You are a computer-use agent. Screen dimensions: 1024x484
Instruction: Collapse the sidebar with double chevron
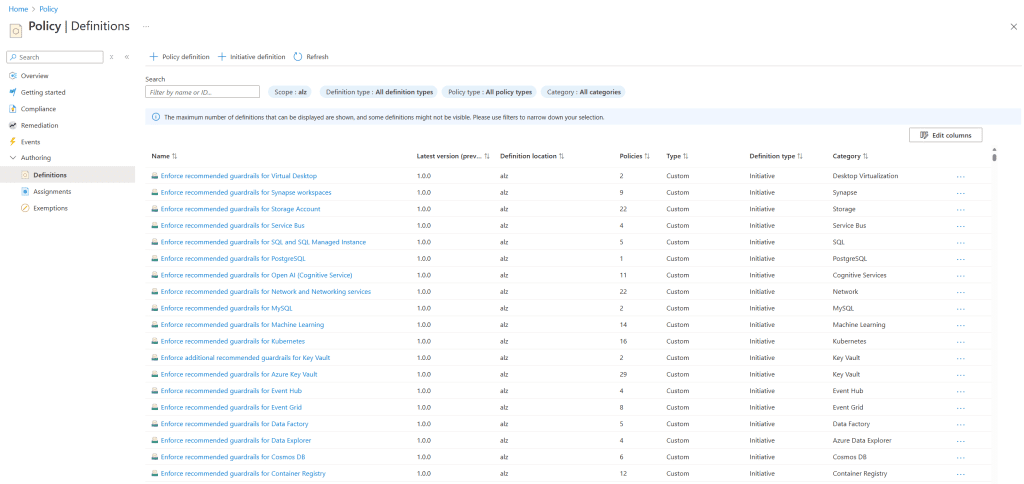pos(127,57)
